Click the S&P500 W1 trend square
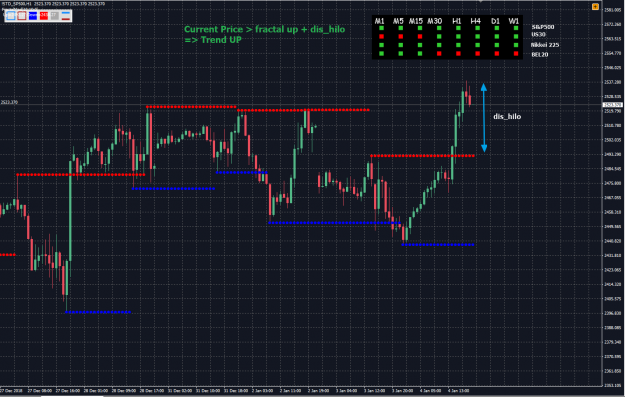The image size is (625, 397). 516,28
